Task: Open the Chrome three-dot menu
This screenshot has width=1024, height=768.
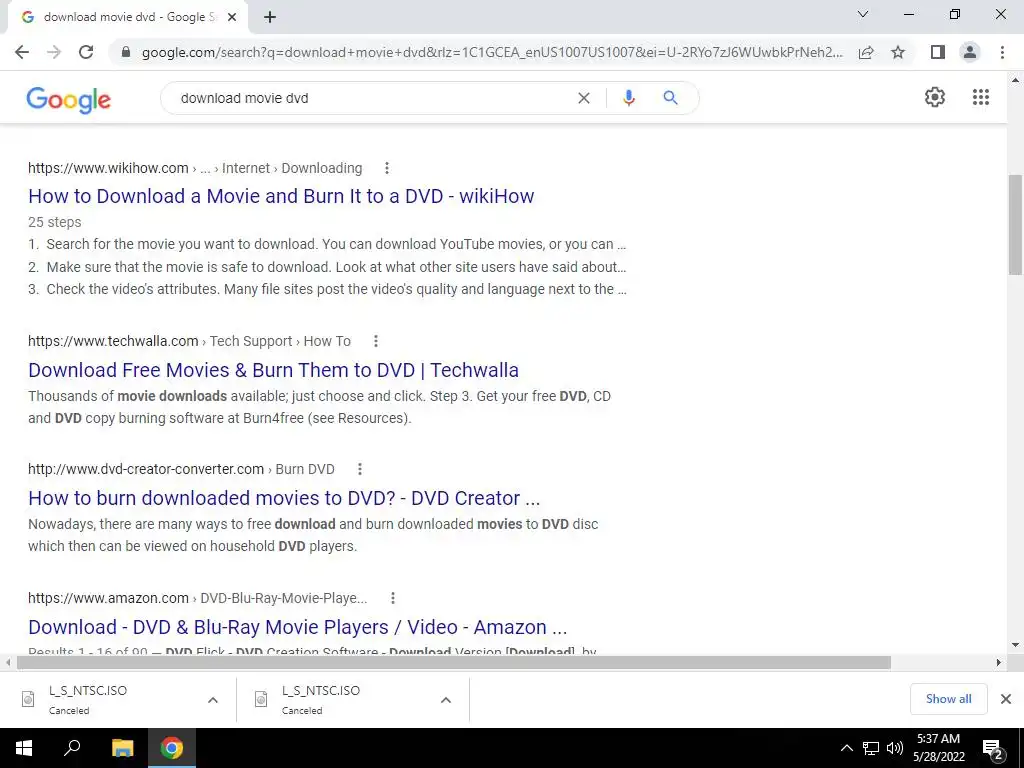Action: click(1002, 52)
